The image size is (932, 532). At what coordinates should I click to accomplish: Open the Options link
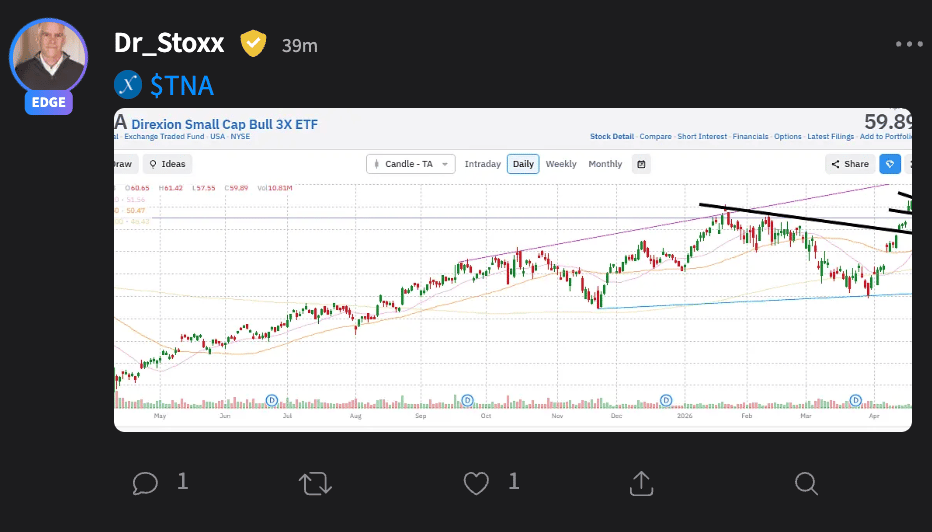(788, 137)
